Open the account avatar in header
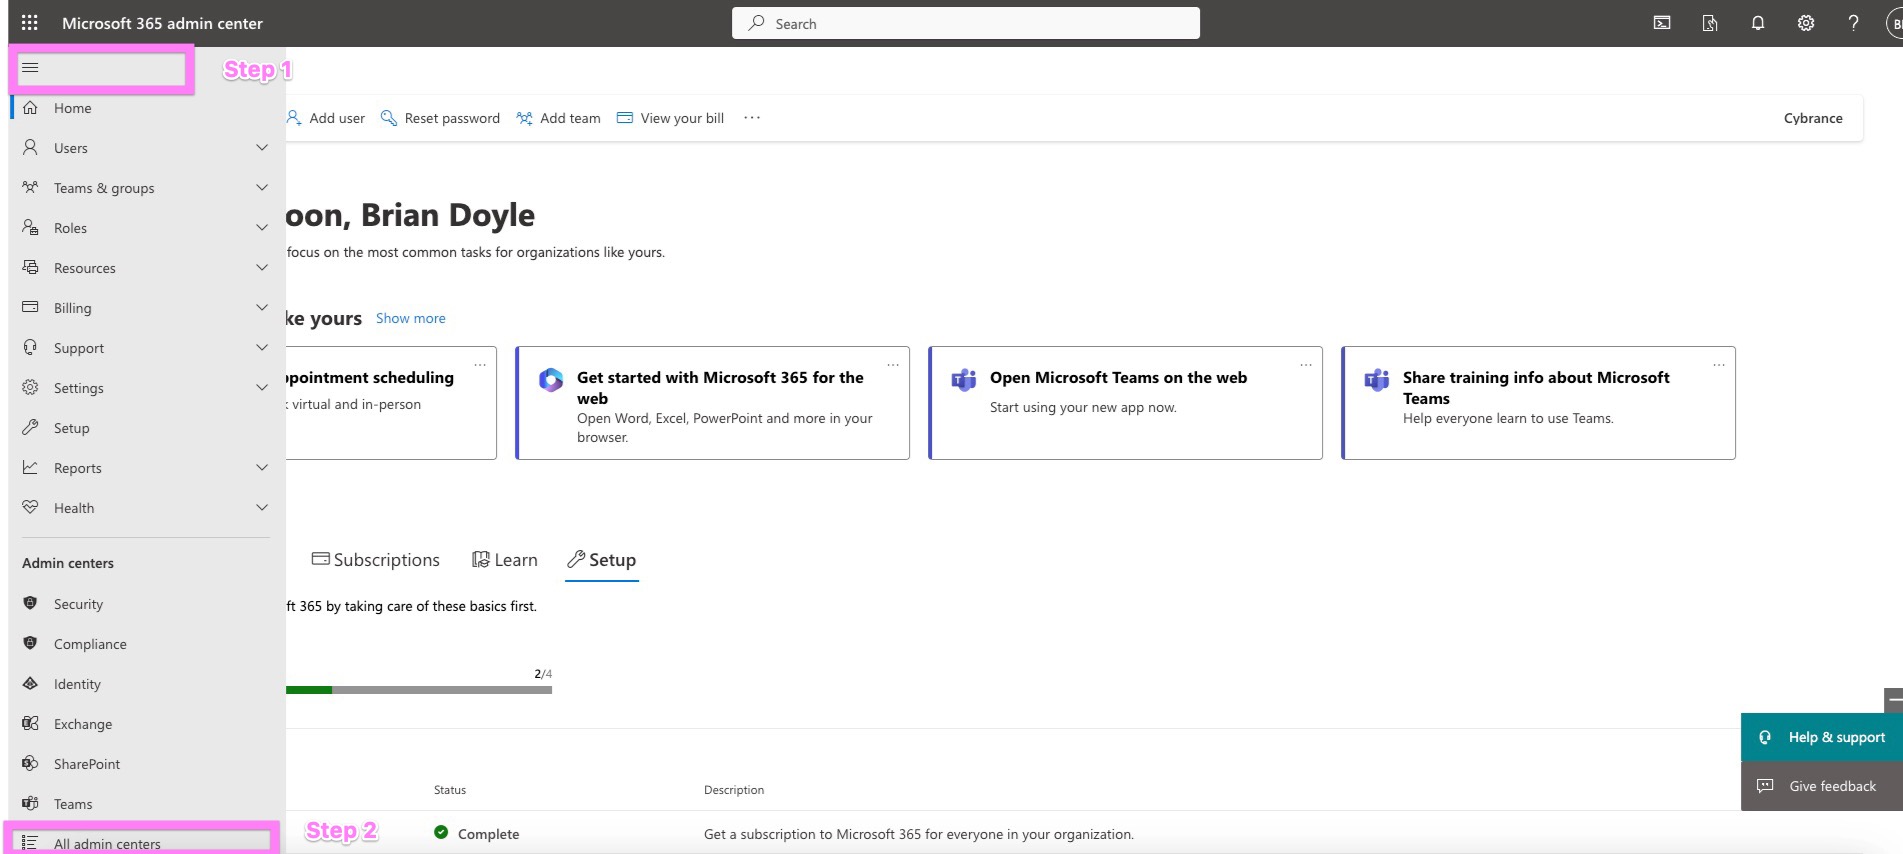Image resolution: width=1903 pixels, height=854 pixels. click(1894, 23)
